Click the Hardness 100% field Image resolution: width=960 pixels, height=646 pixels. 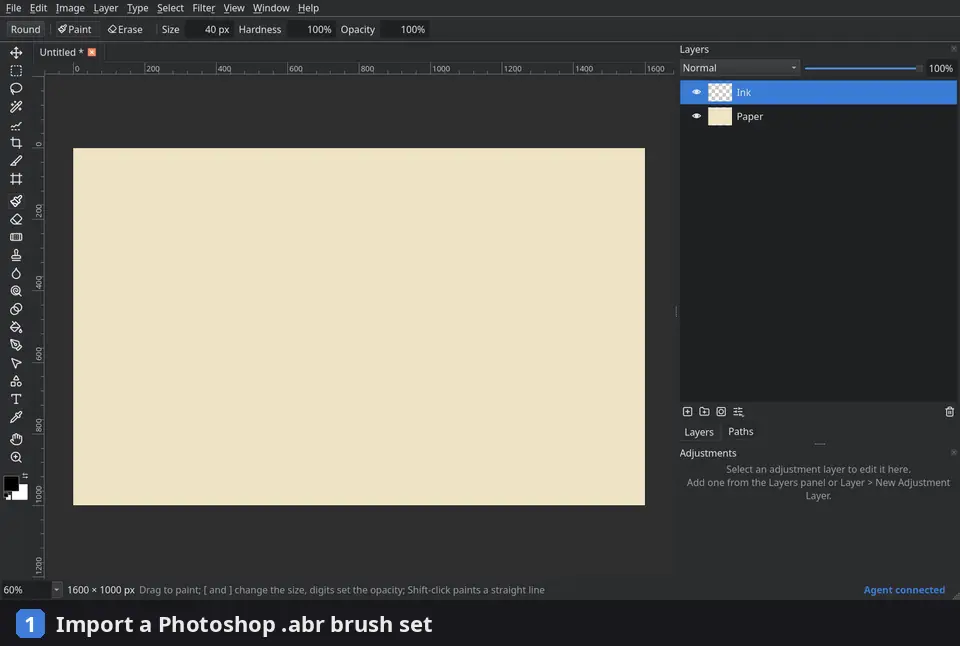pos(312,29)
